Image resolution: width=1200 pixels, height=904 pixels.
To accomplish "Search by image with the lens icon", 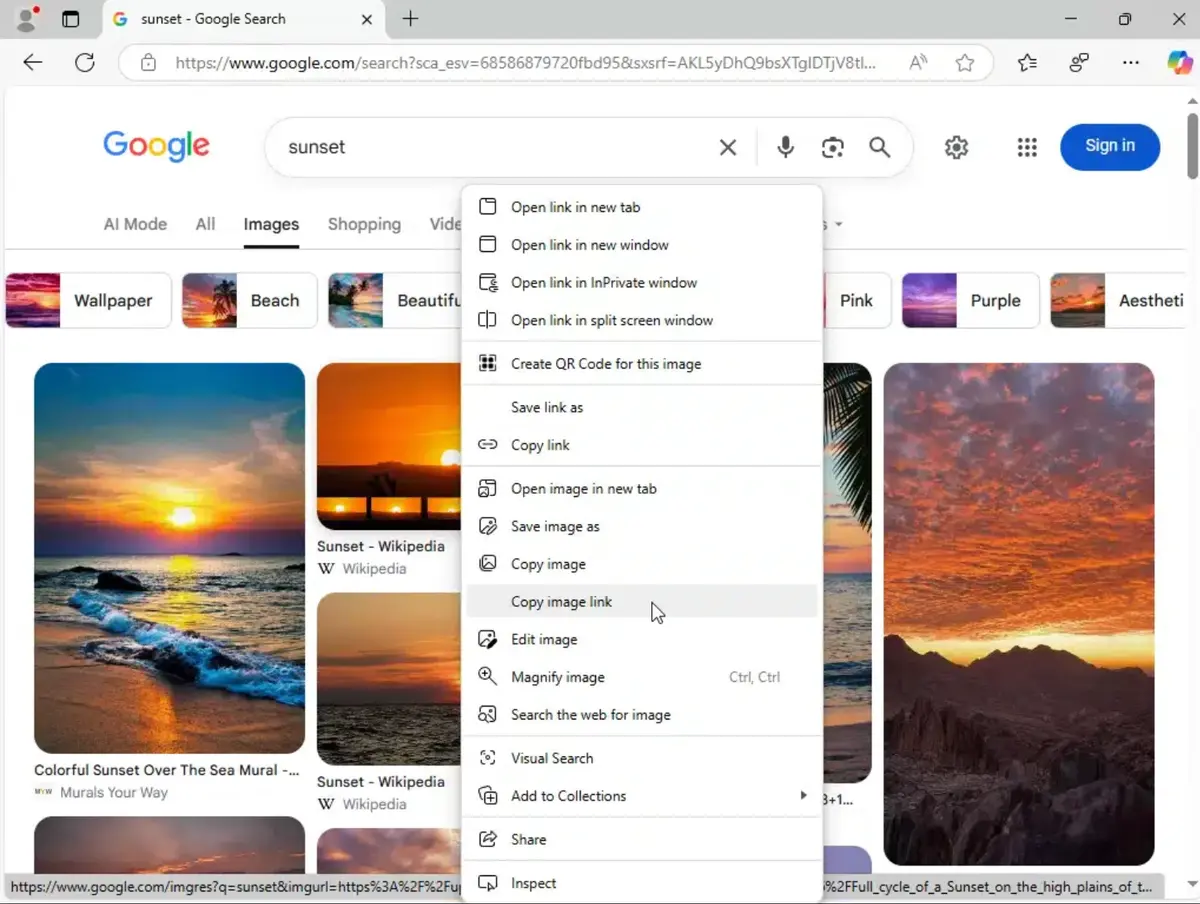I will pyautogui.click(x=833, y=147).
